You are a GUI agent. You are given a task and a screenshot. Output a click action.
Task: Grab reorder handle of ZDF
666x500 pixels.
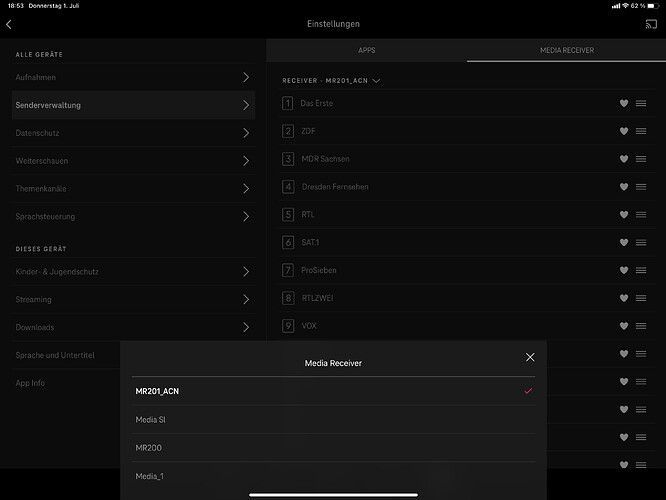click(641, 131)
